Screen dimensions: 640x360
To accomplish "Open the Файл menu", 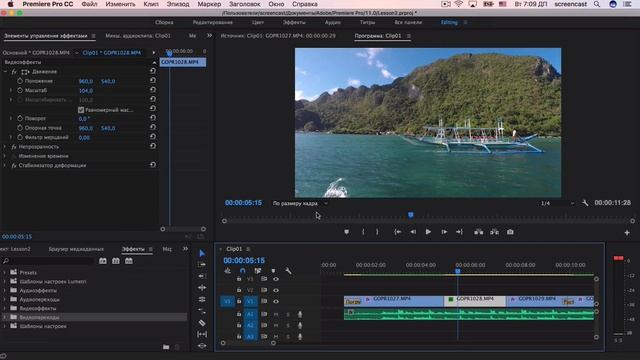I will coord(89,4).
